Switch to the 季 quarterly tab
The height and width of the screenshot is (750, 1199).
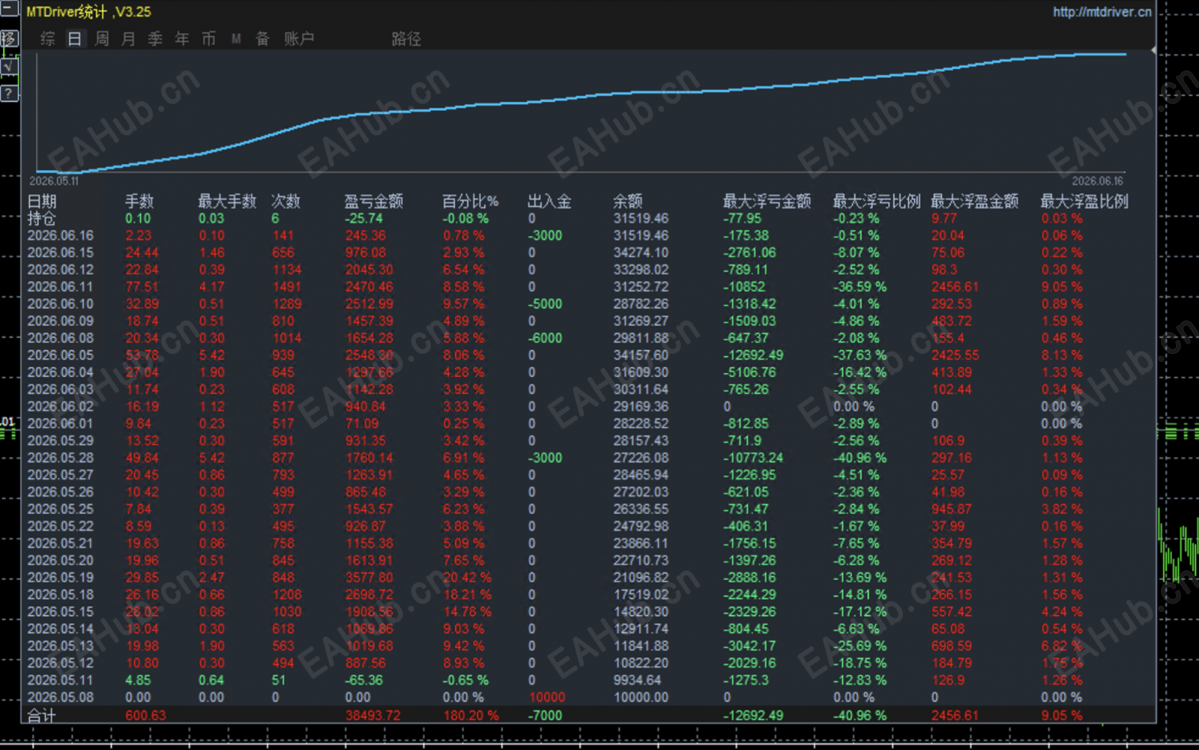(x=155, y=38)
